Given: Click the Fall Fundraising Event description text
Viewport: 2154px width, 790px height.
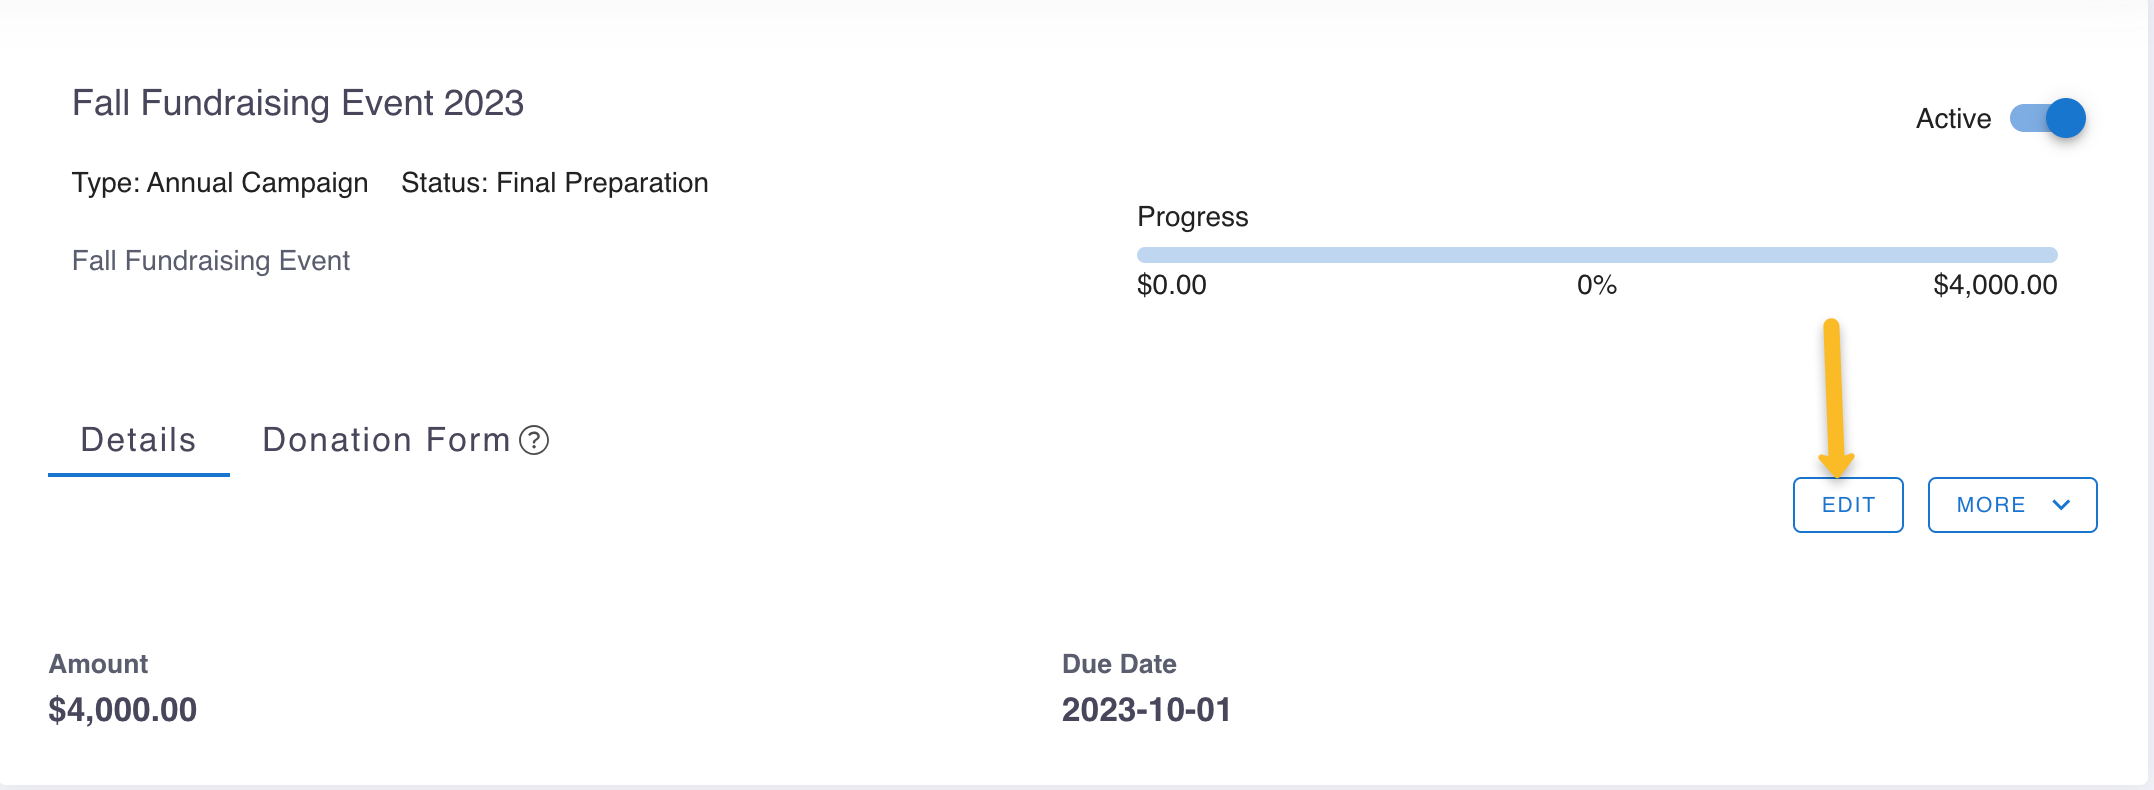Looking at the screenshot, I should 211,261.
